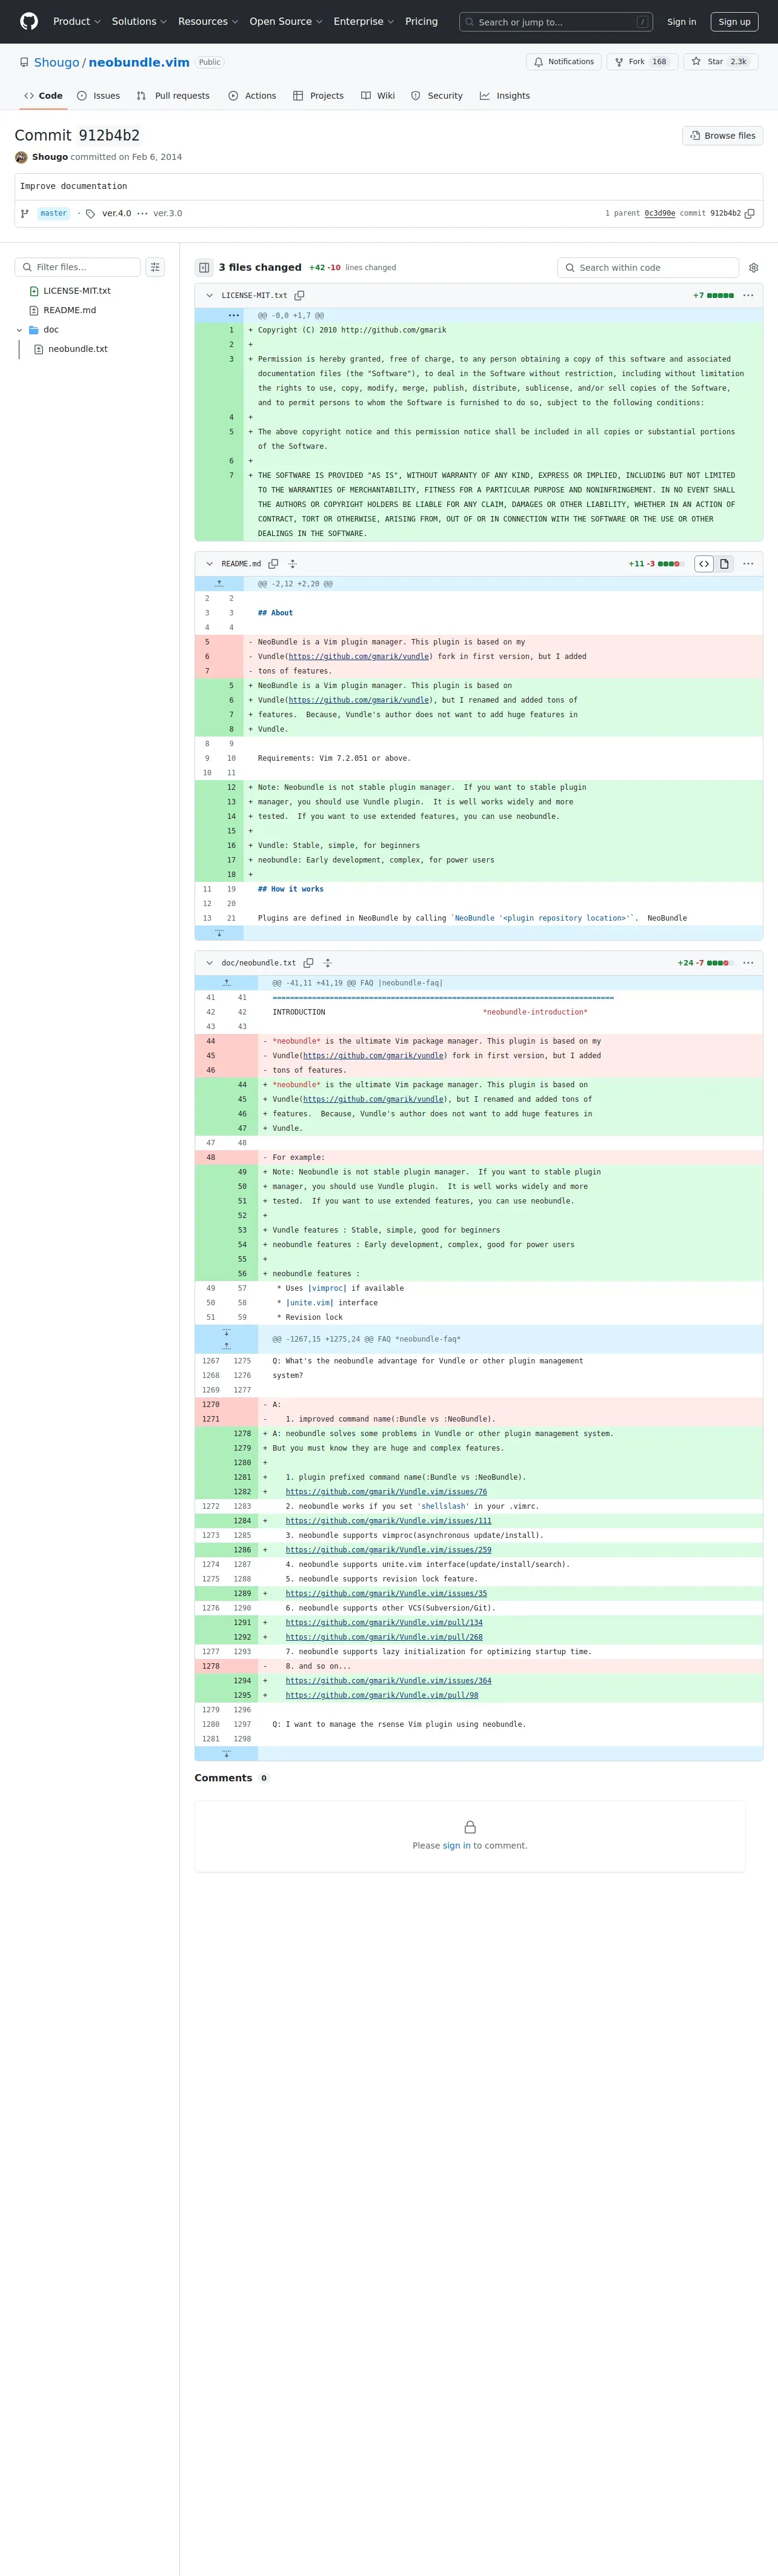Open the Enterprise dropdown menu
This screenshot has height=2576, width=778.
coord(363,22)
